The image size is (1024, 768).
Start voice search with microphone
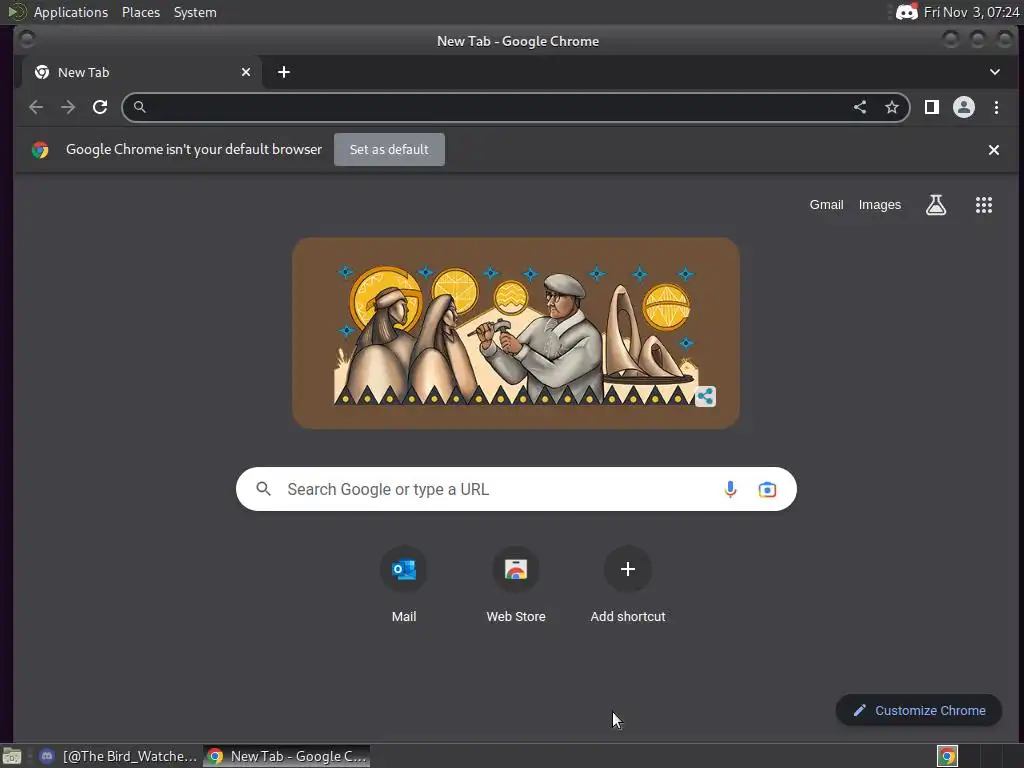(x=730, y=489)
